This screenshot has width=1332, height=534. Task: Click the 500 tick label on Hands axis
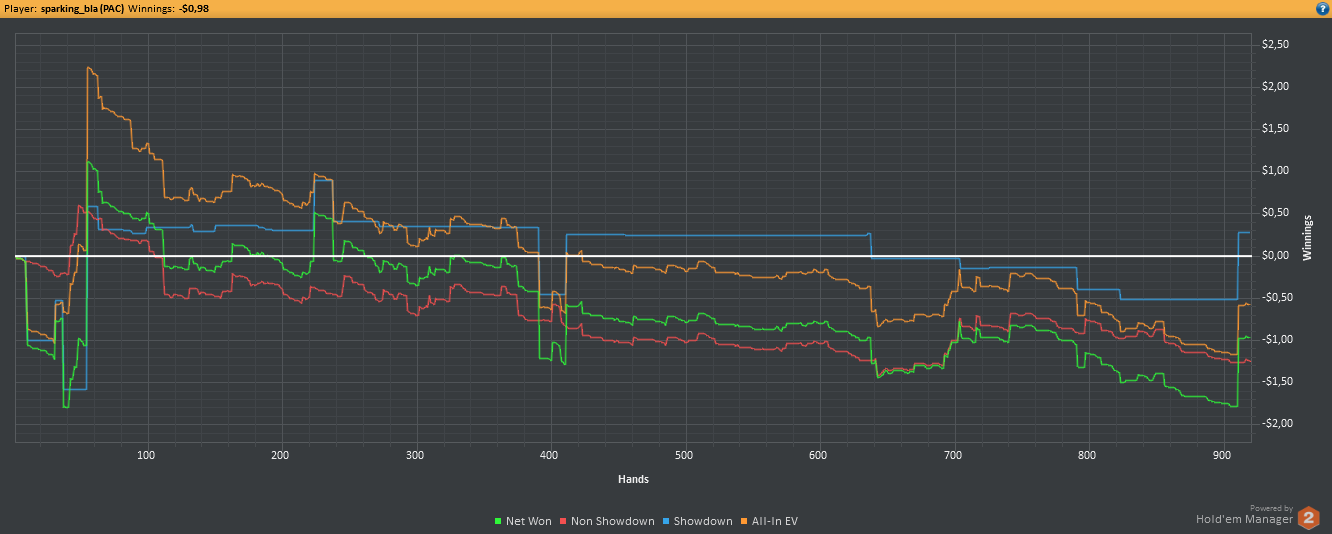click(x=684, y=456)
